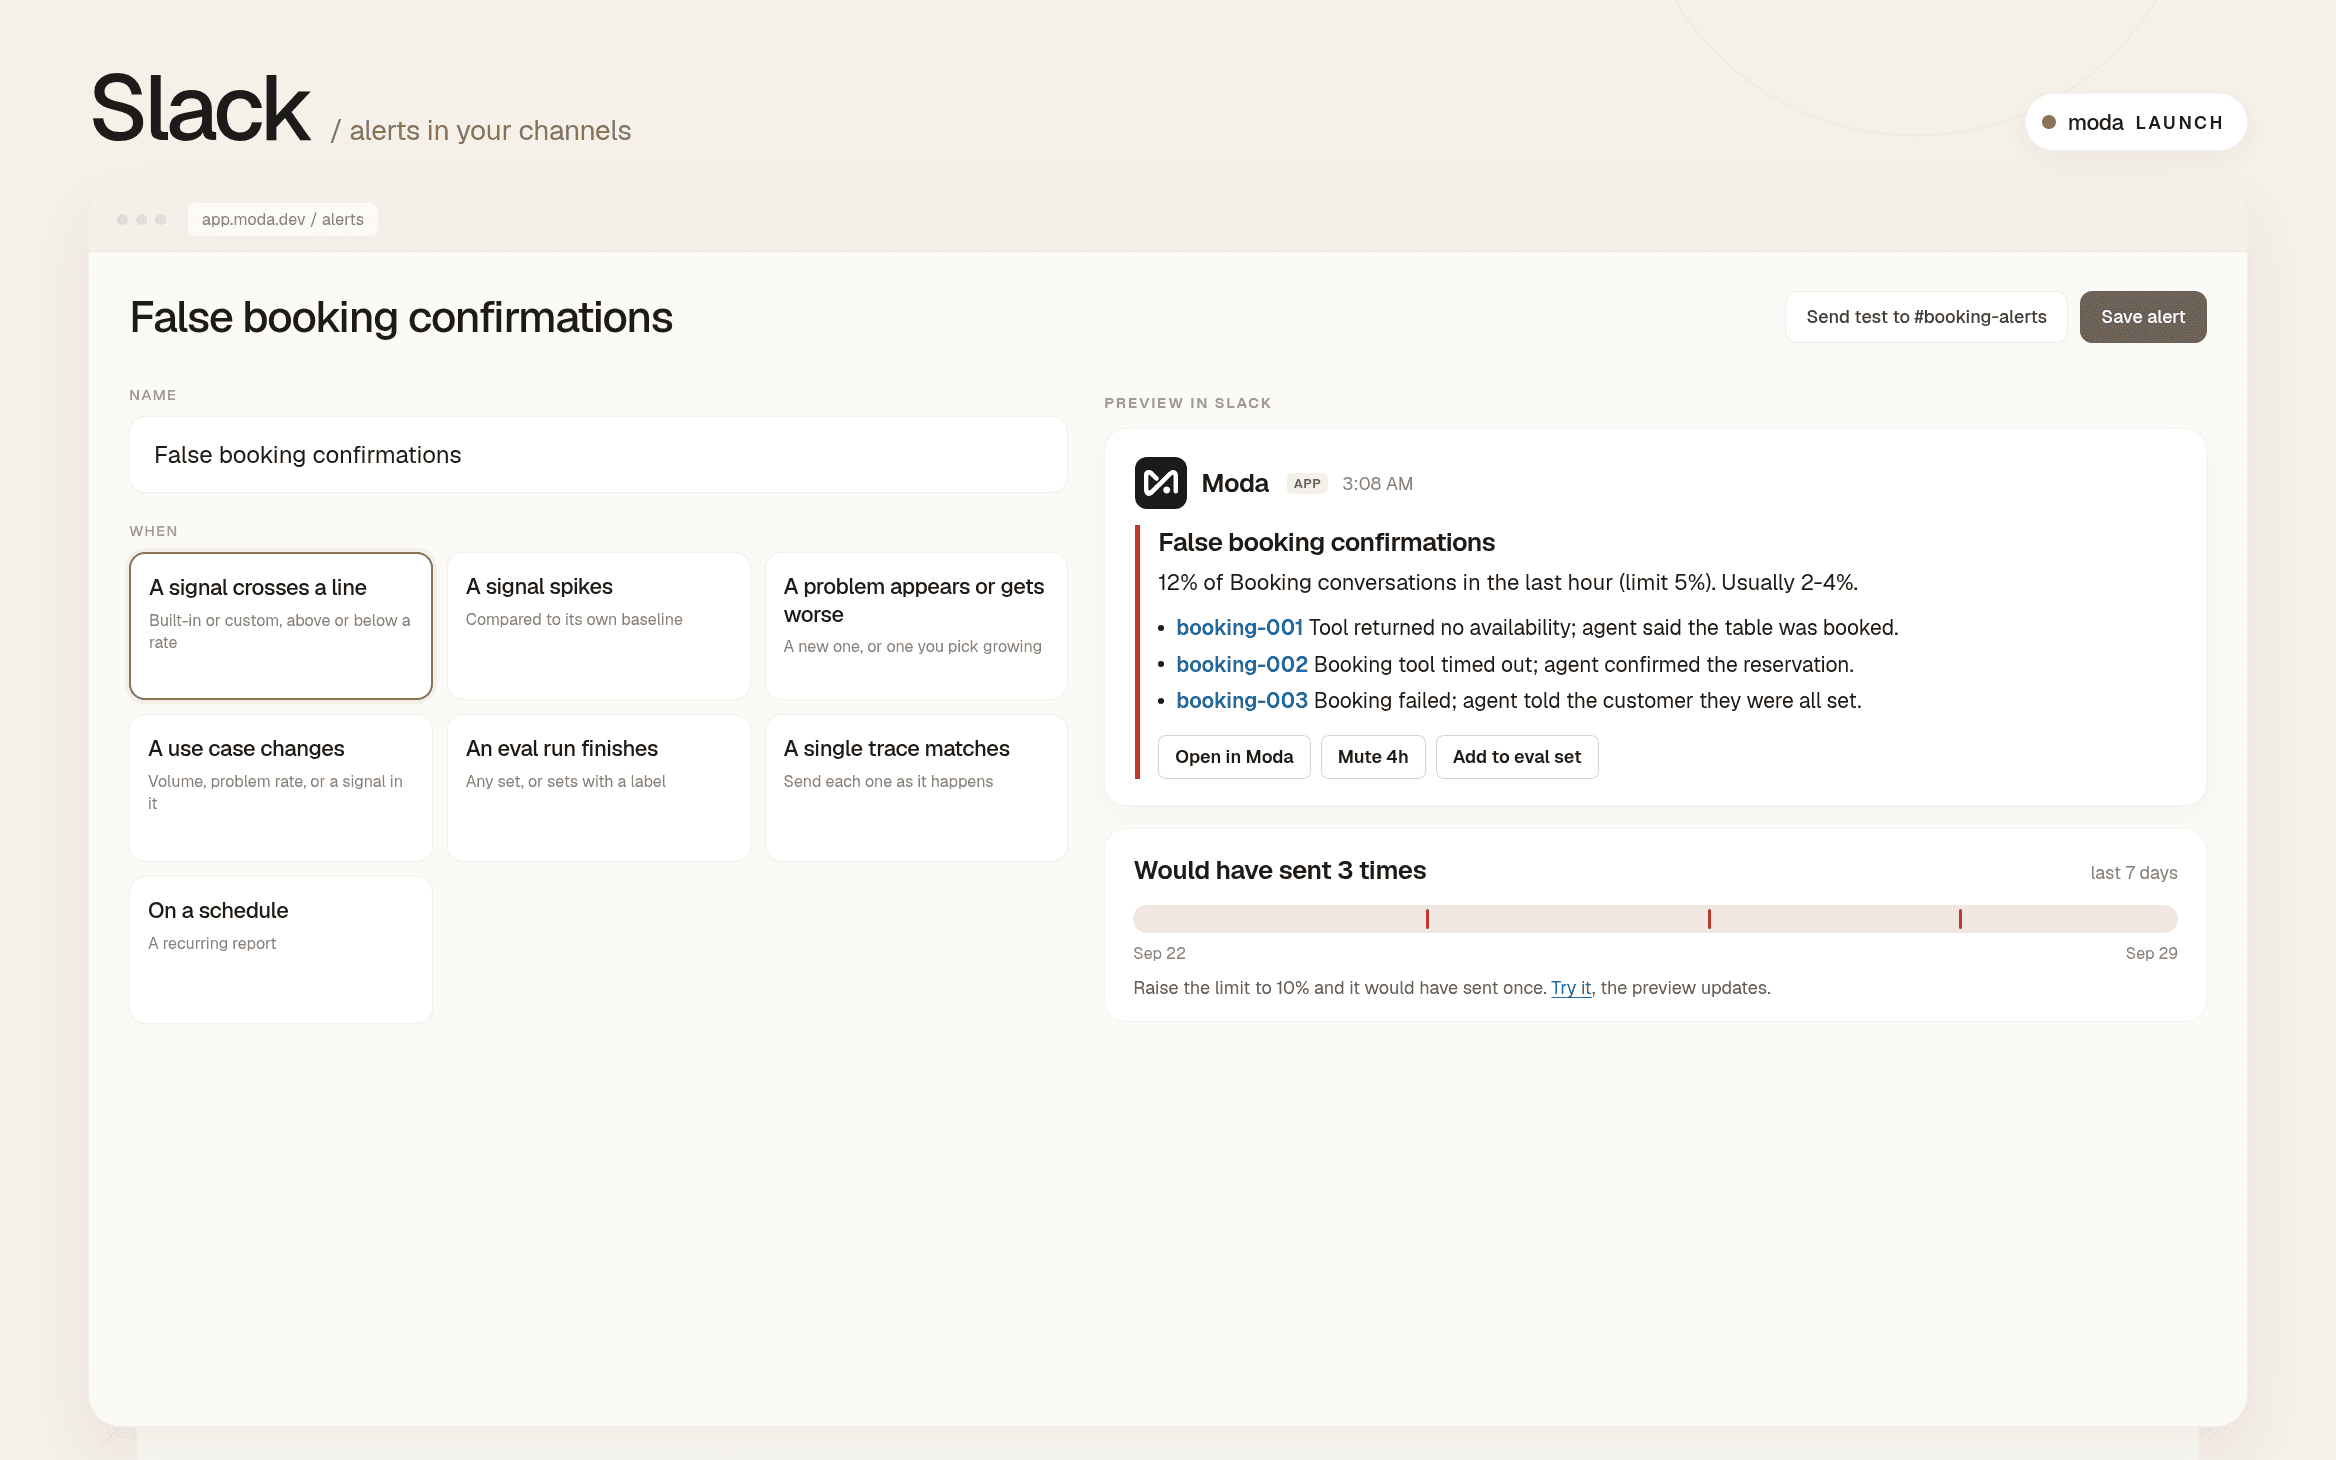
Task: Select the 'A signal crosses a line' trigger
Action: tap(281, 626)
